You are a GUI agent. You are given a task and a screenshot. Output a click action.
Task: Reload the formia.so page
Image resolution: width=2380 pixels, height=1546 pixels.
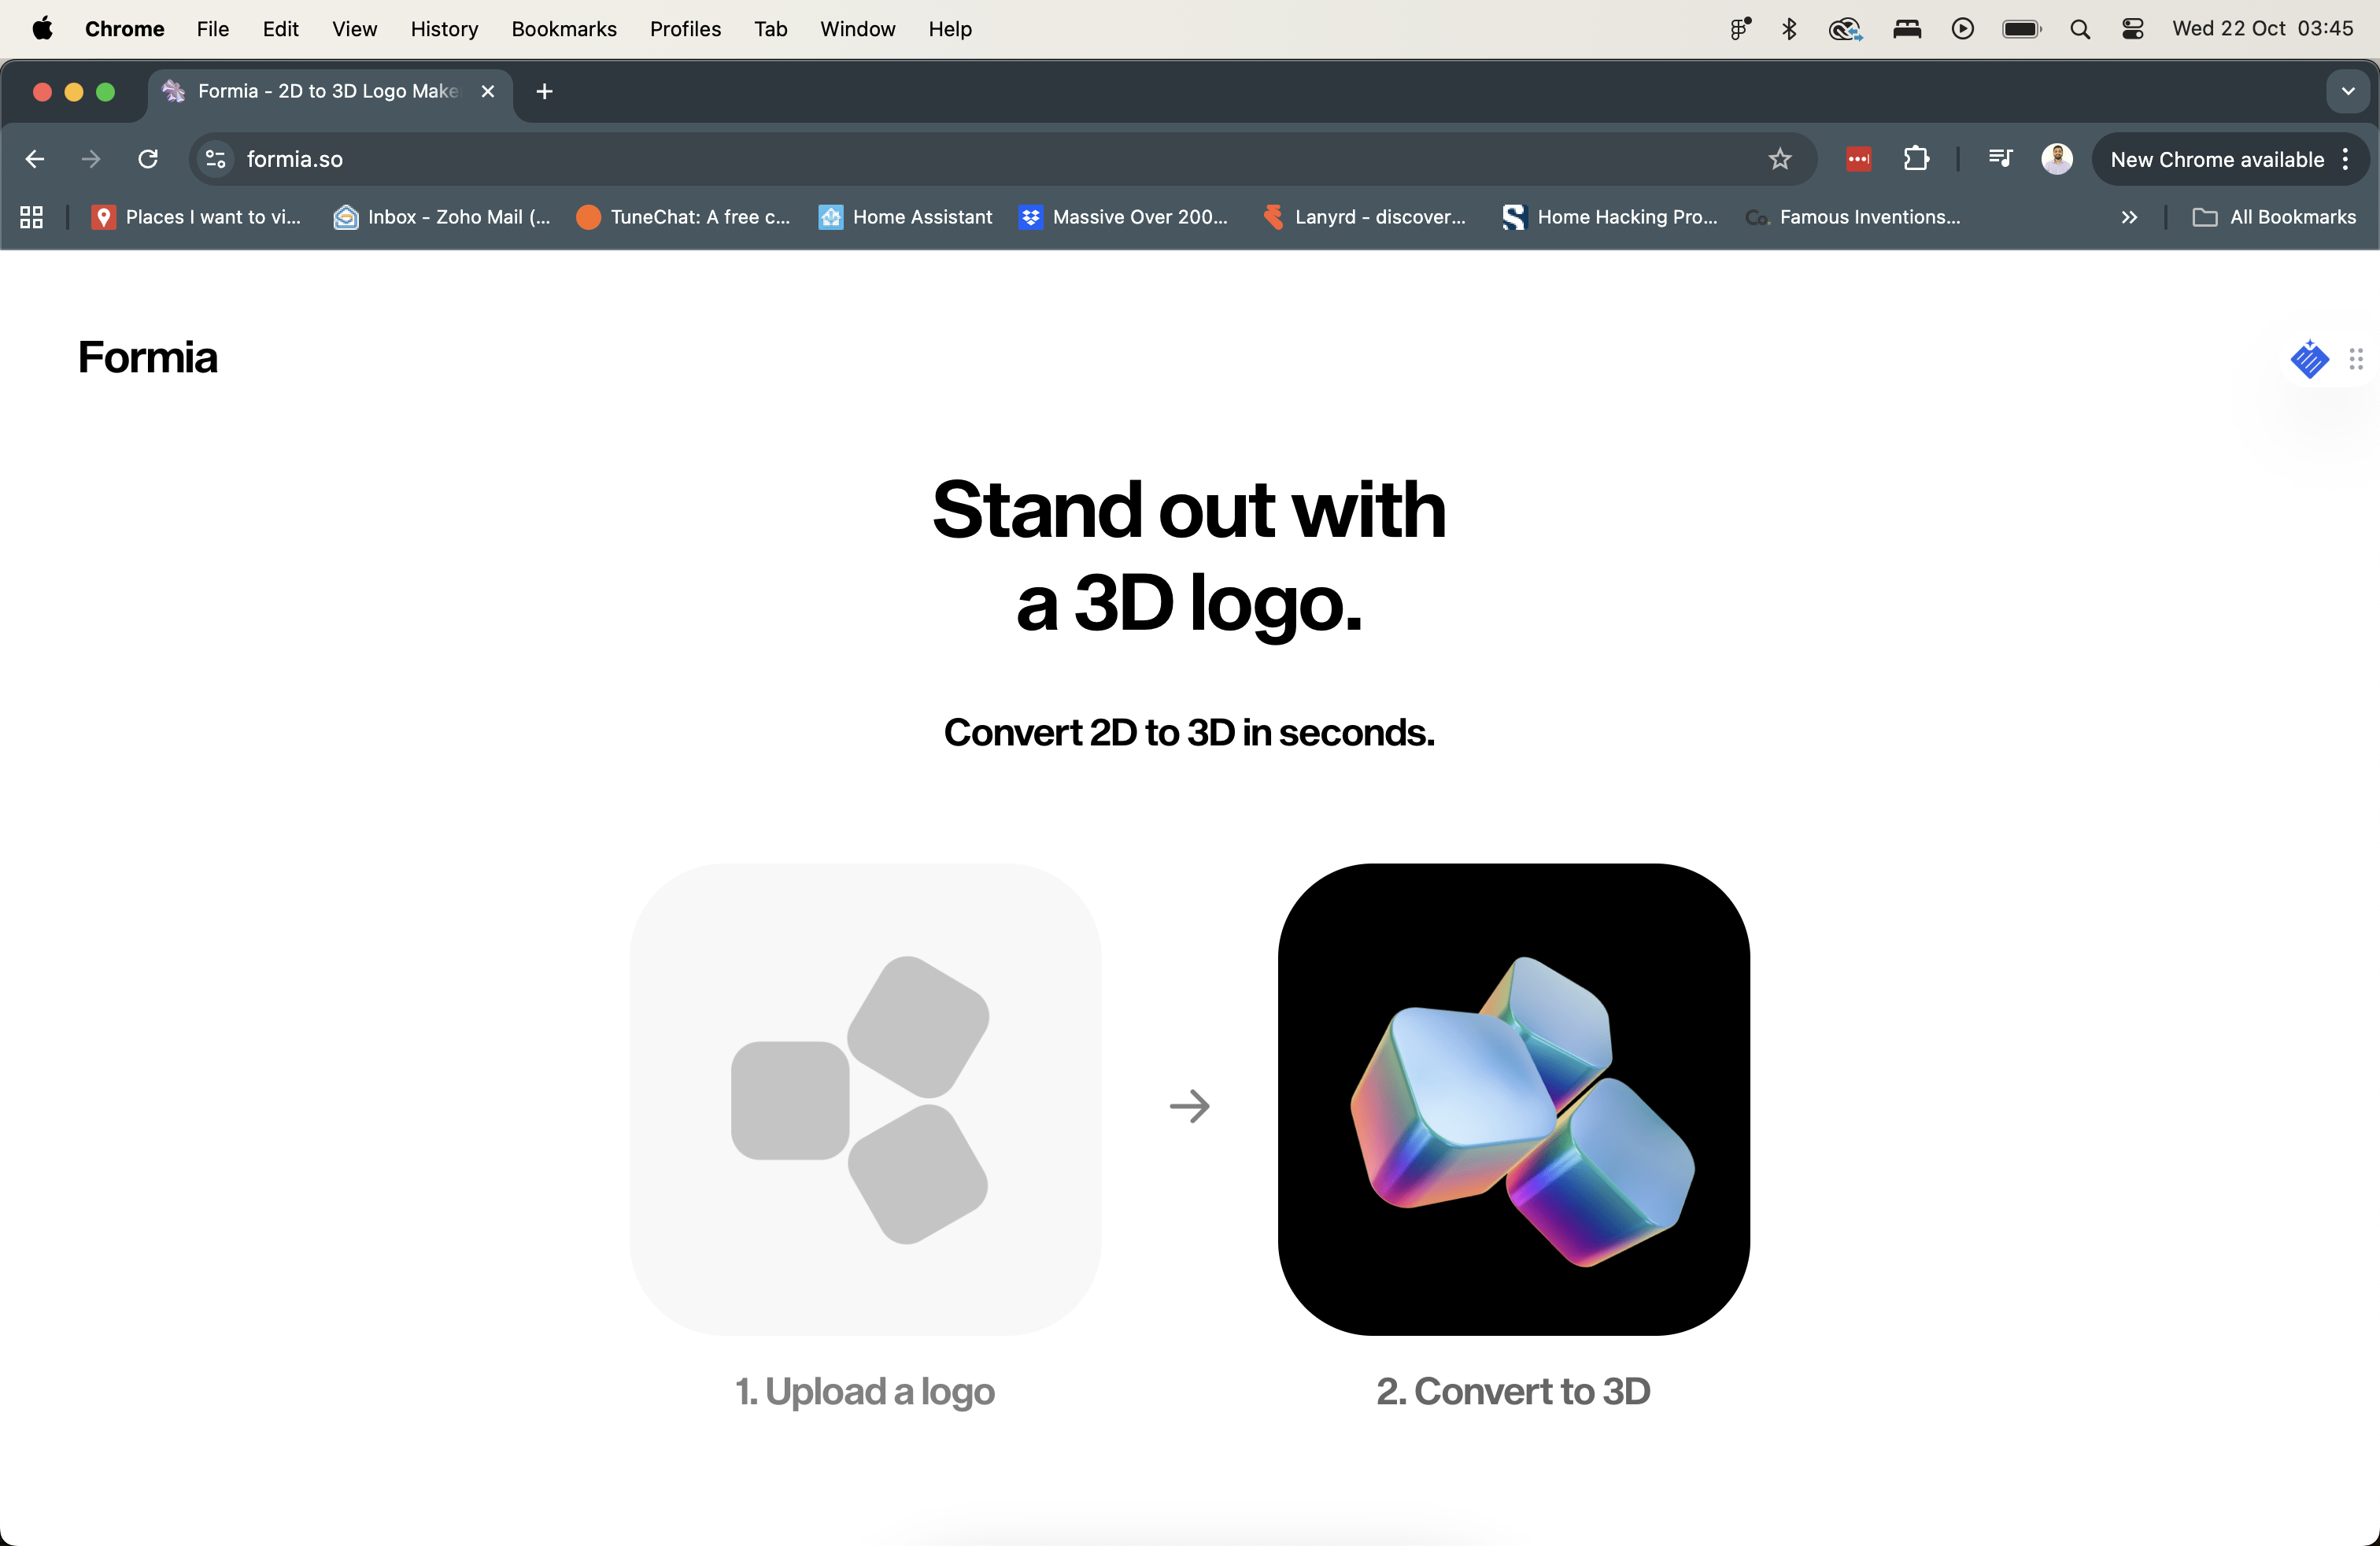(x=148, y=159)
